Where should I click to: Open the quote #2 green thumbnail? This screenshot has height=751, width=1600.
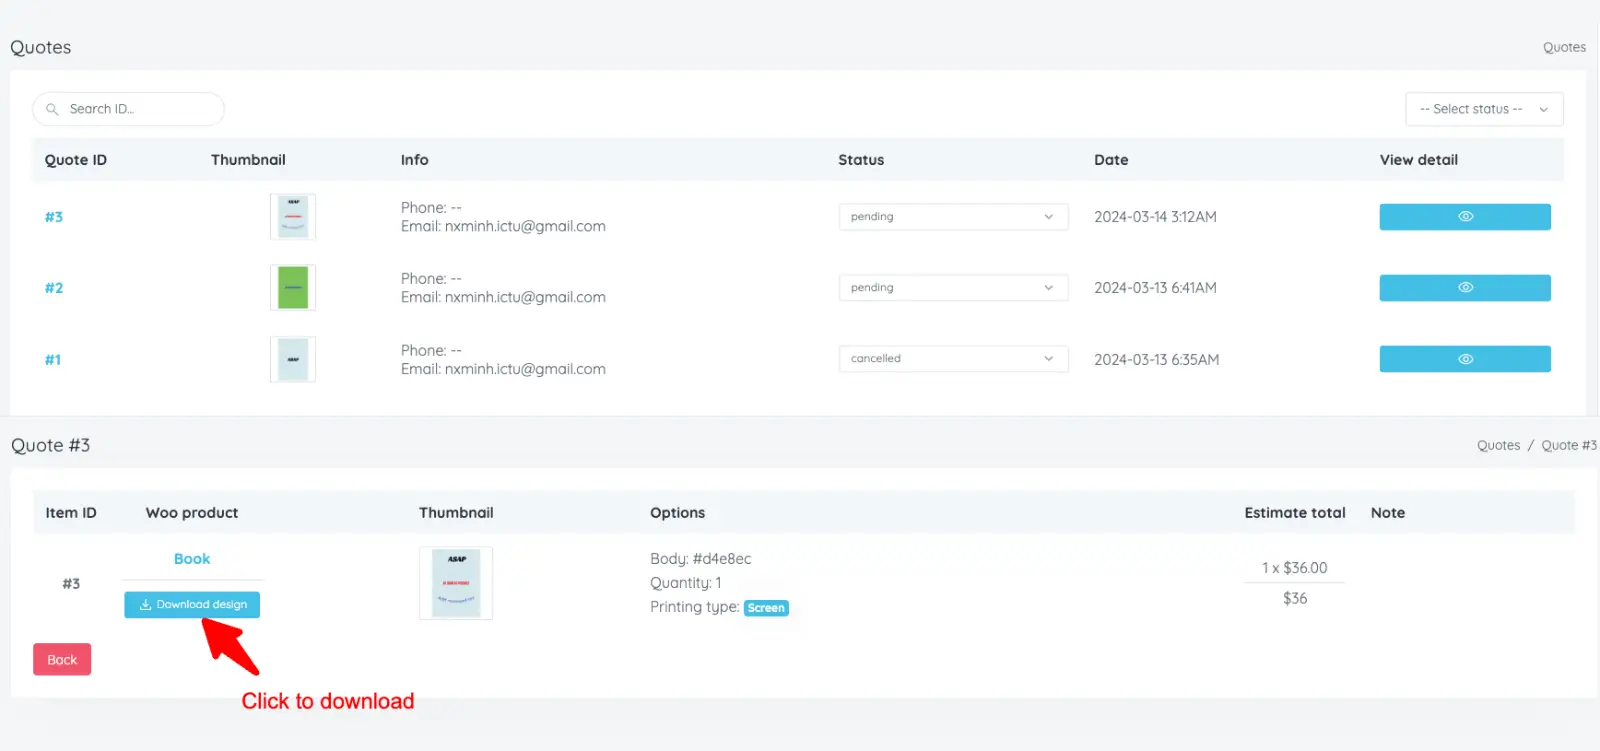click(293, 288)
